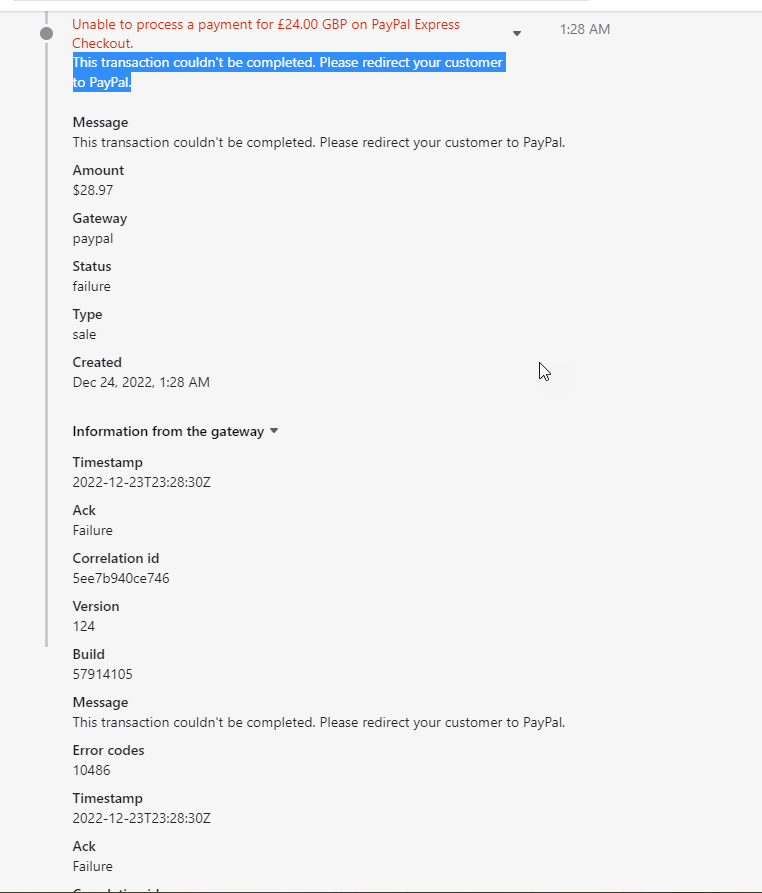762x893 pixels.
Task: Click the paypal gateway value
Action: [93, 238]
